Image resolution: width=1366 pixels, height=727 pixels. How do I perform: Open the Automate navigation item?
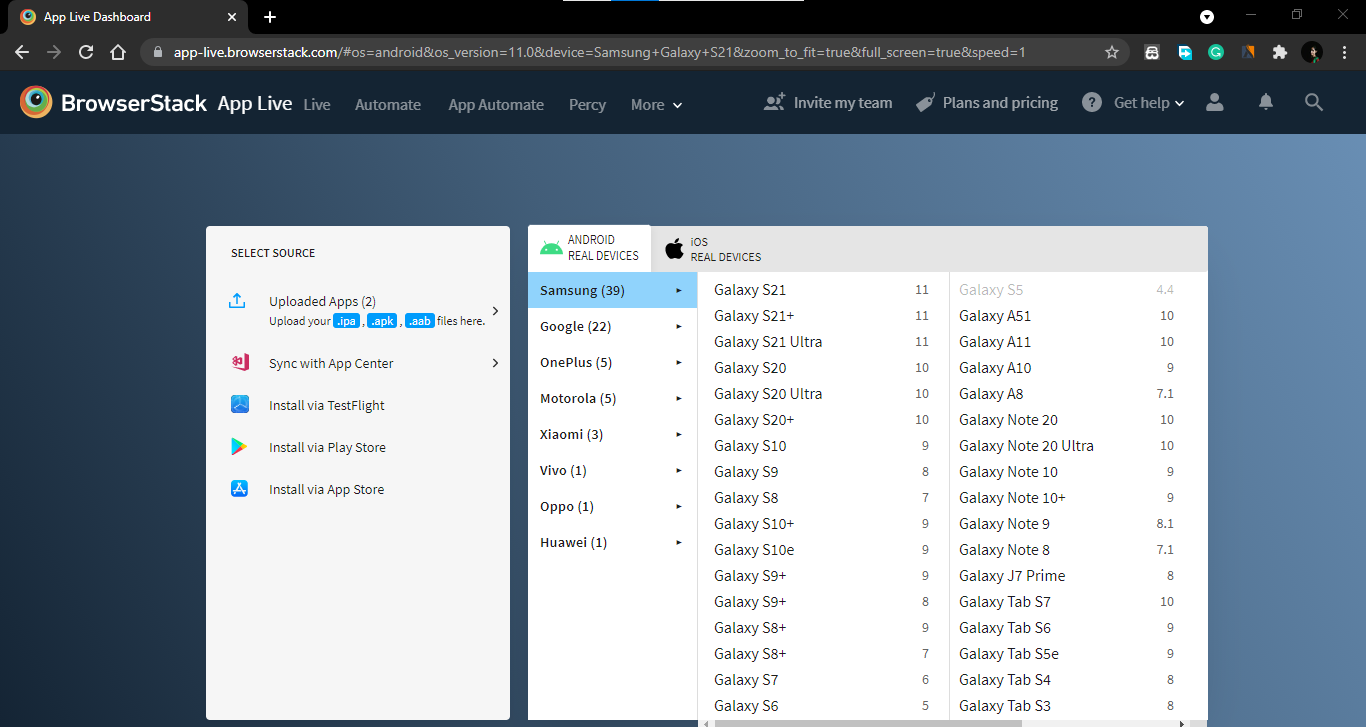388,104
